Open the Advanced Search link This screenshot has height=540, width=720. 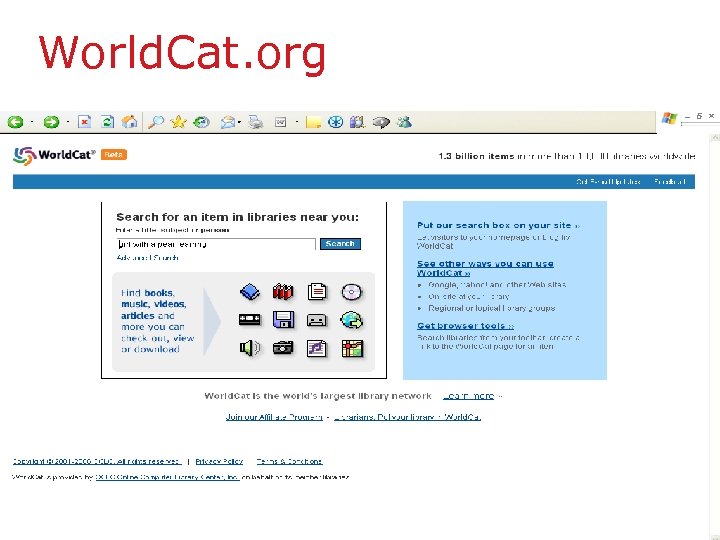point(148,258)
